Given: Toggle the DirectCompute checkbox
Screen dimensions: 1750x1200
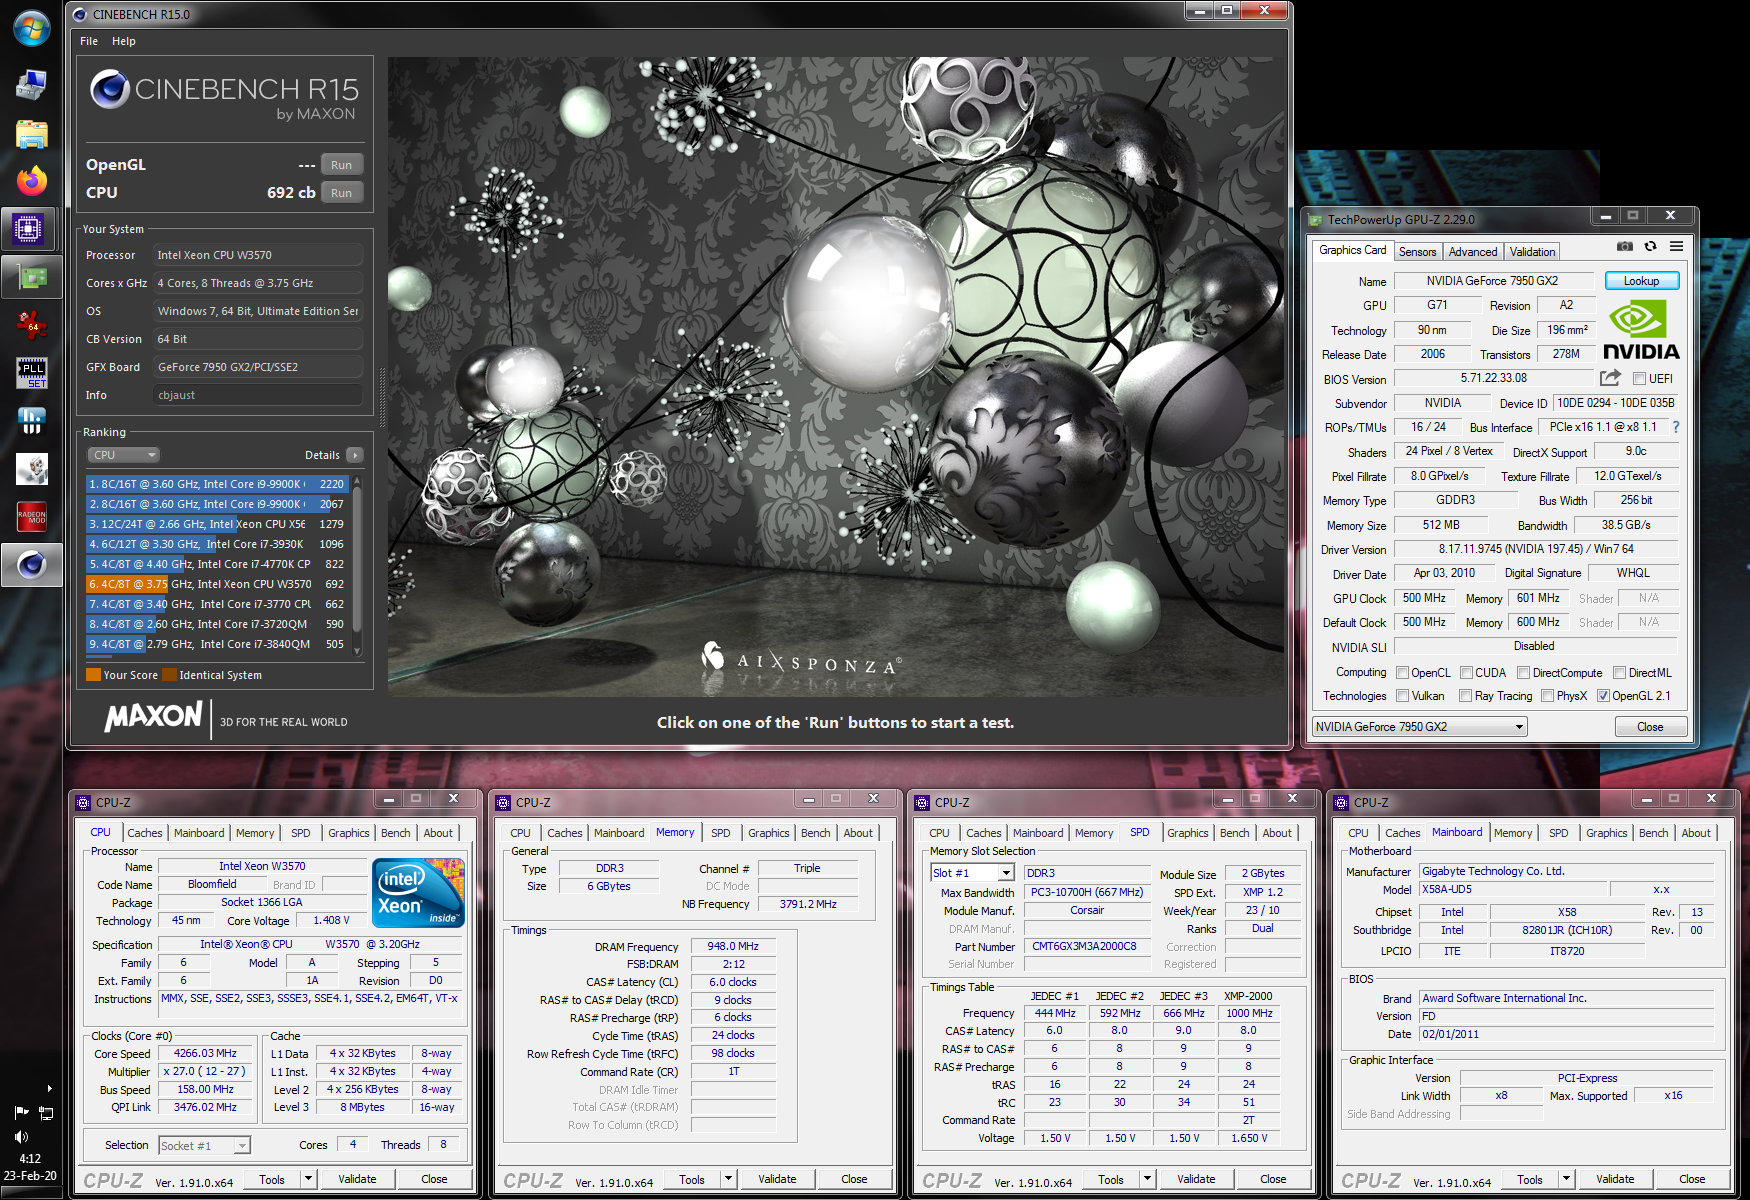Looking at the screenshot, I should 1523,673.
